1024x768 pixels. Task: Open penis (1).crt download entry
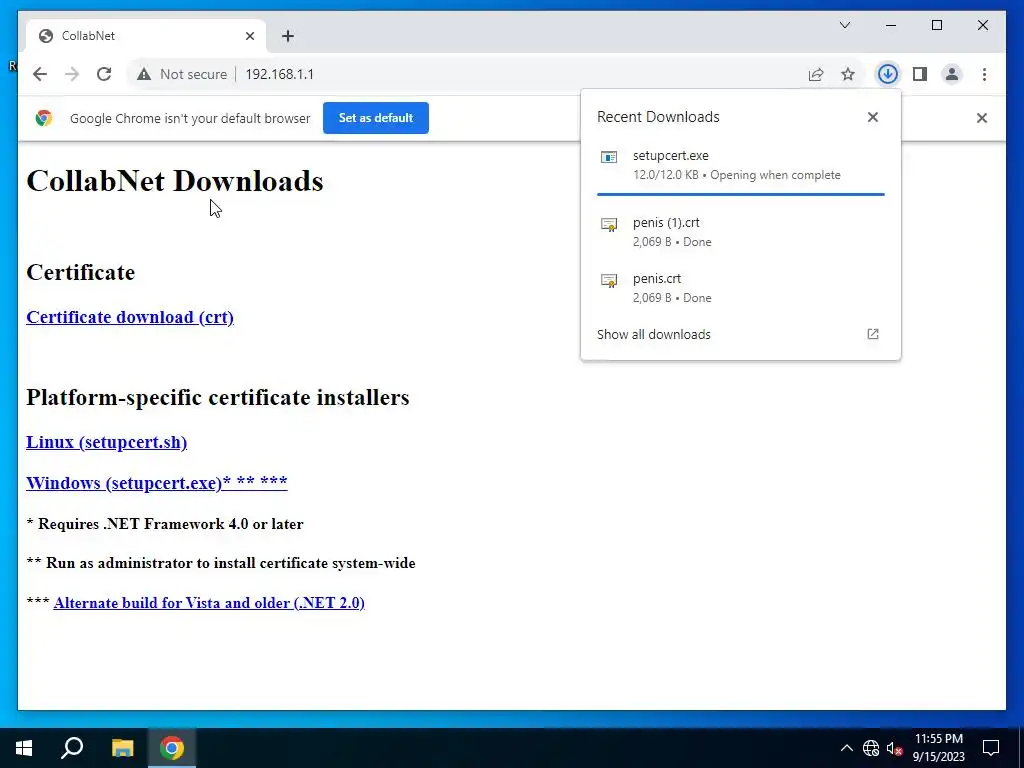pyautogui.click(x=741, y=232)
